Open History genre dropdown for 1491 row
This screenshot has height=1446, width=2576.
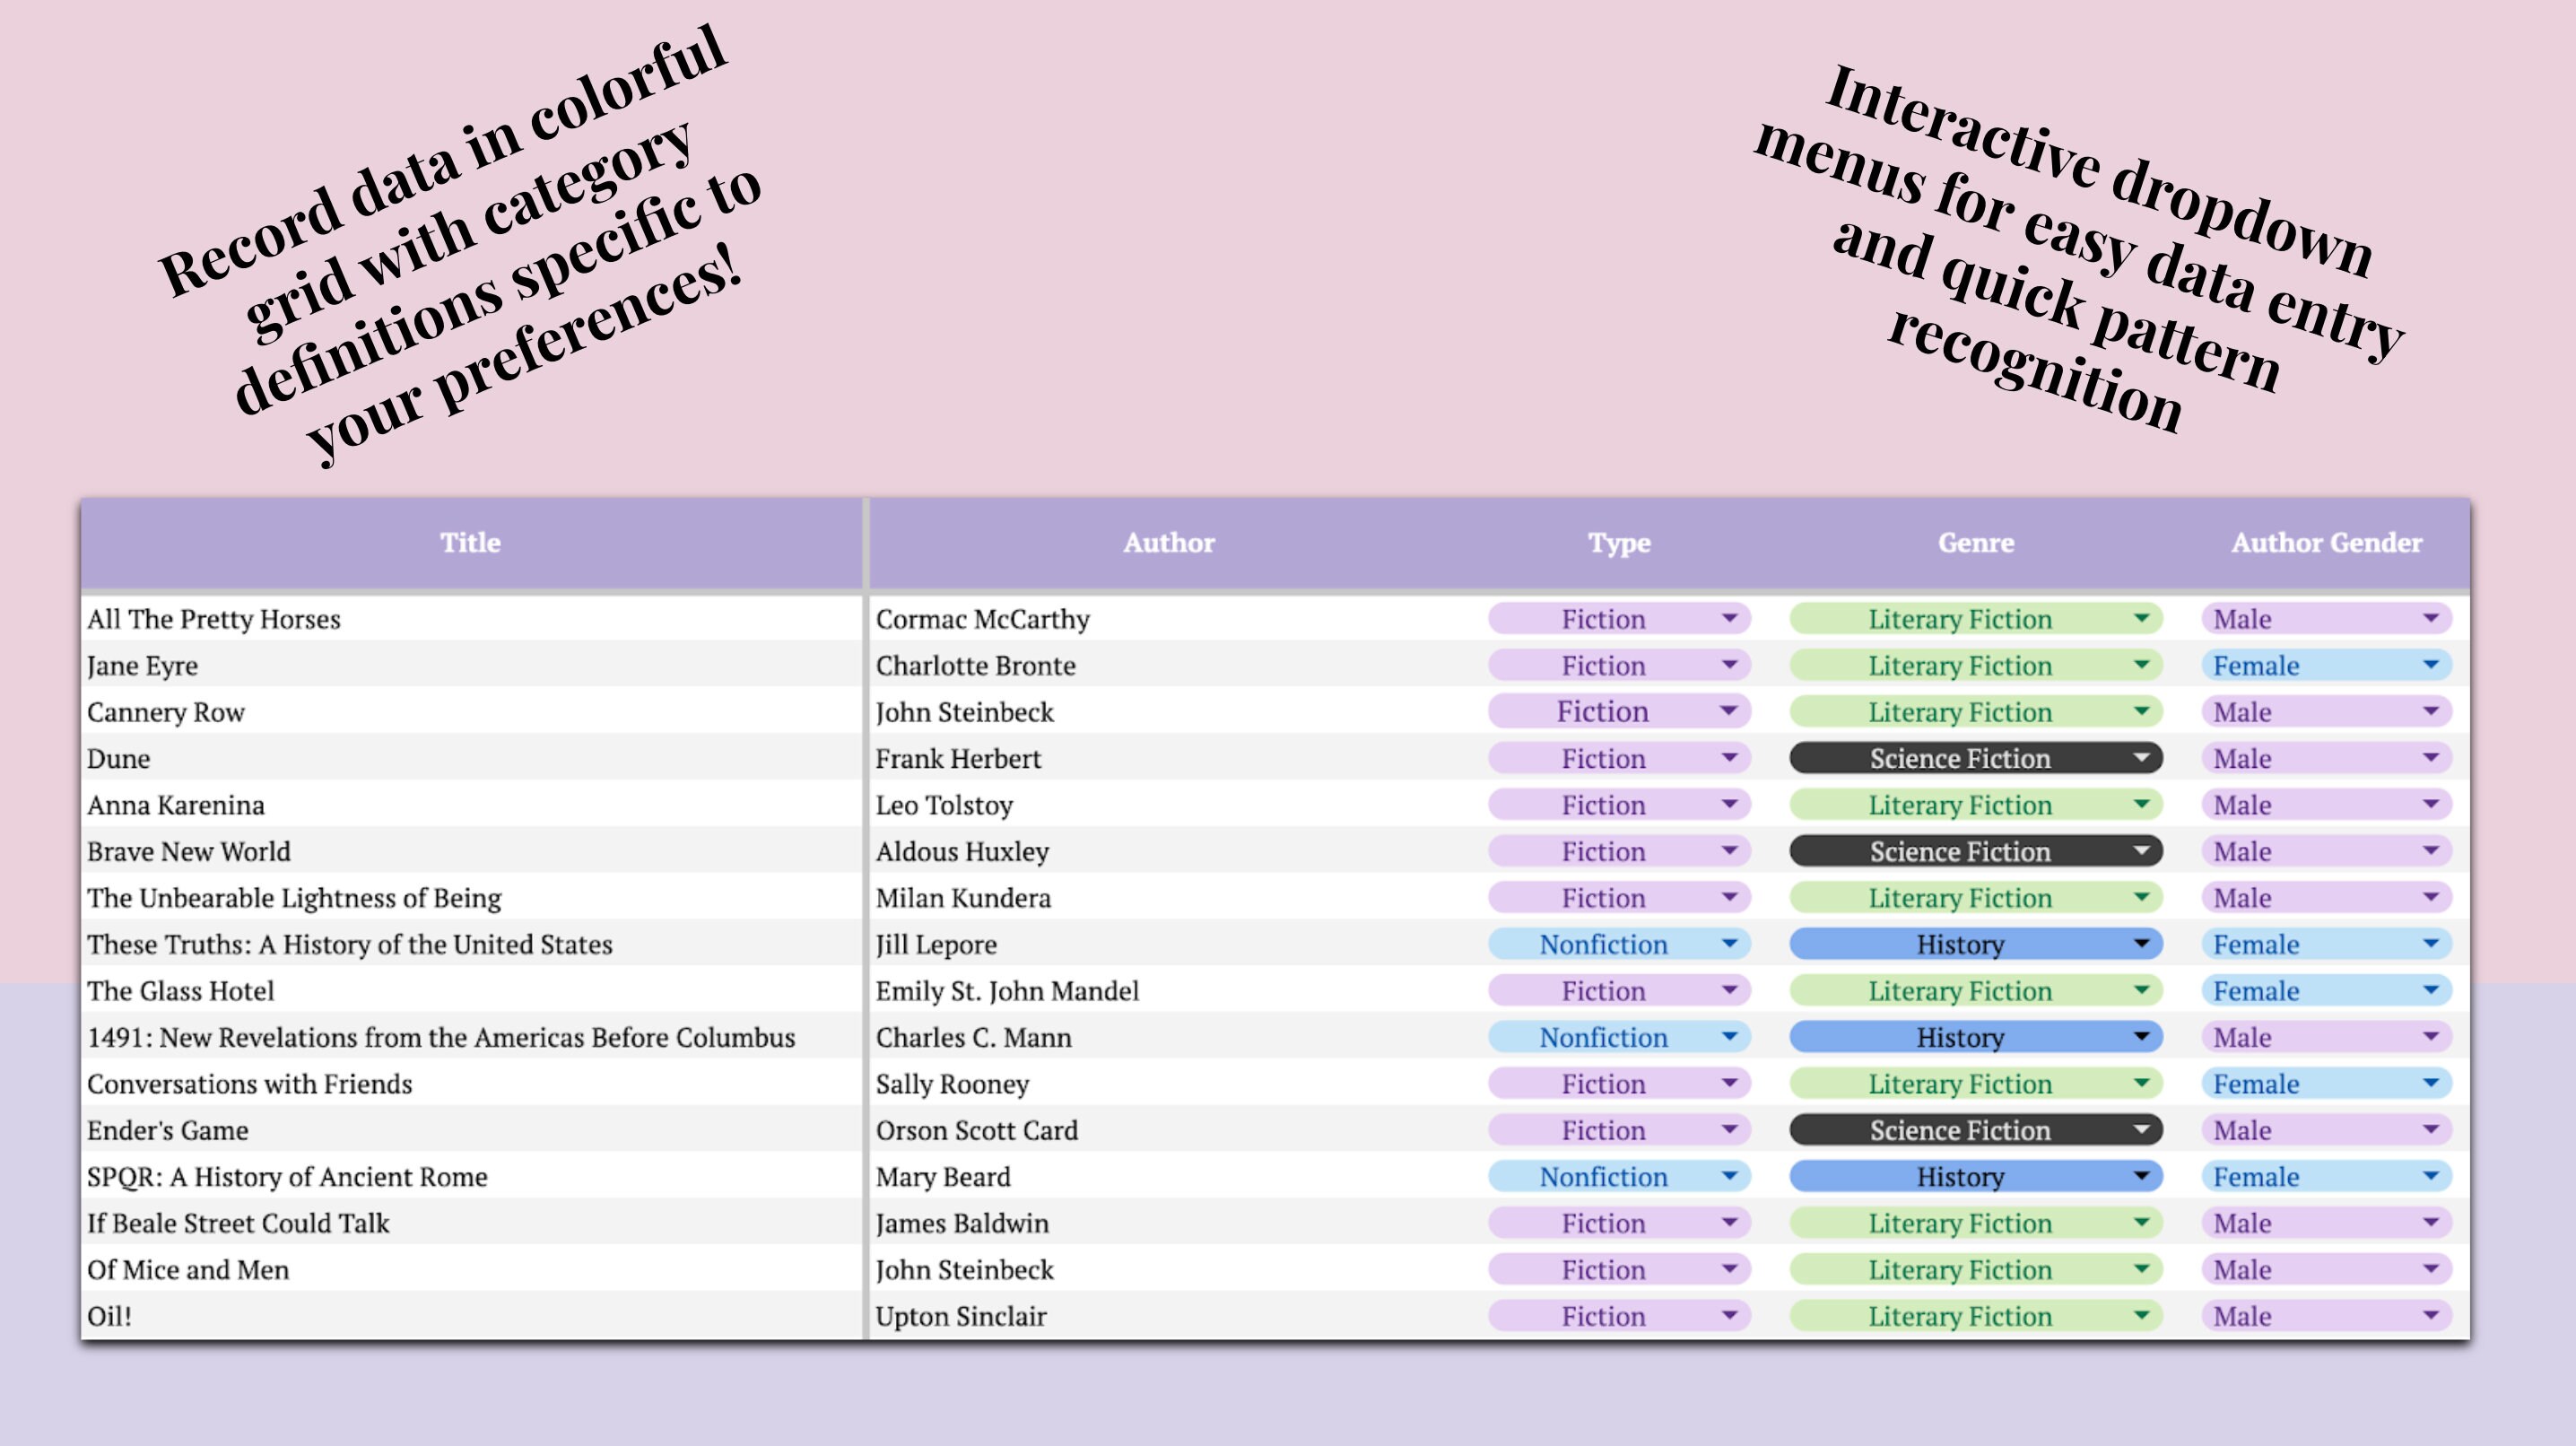click(x=1975, y=1037)
